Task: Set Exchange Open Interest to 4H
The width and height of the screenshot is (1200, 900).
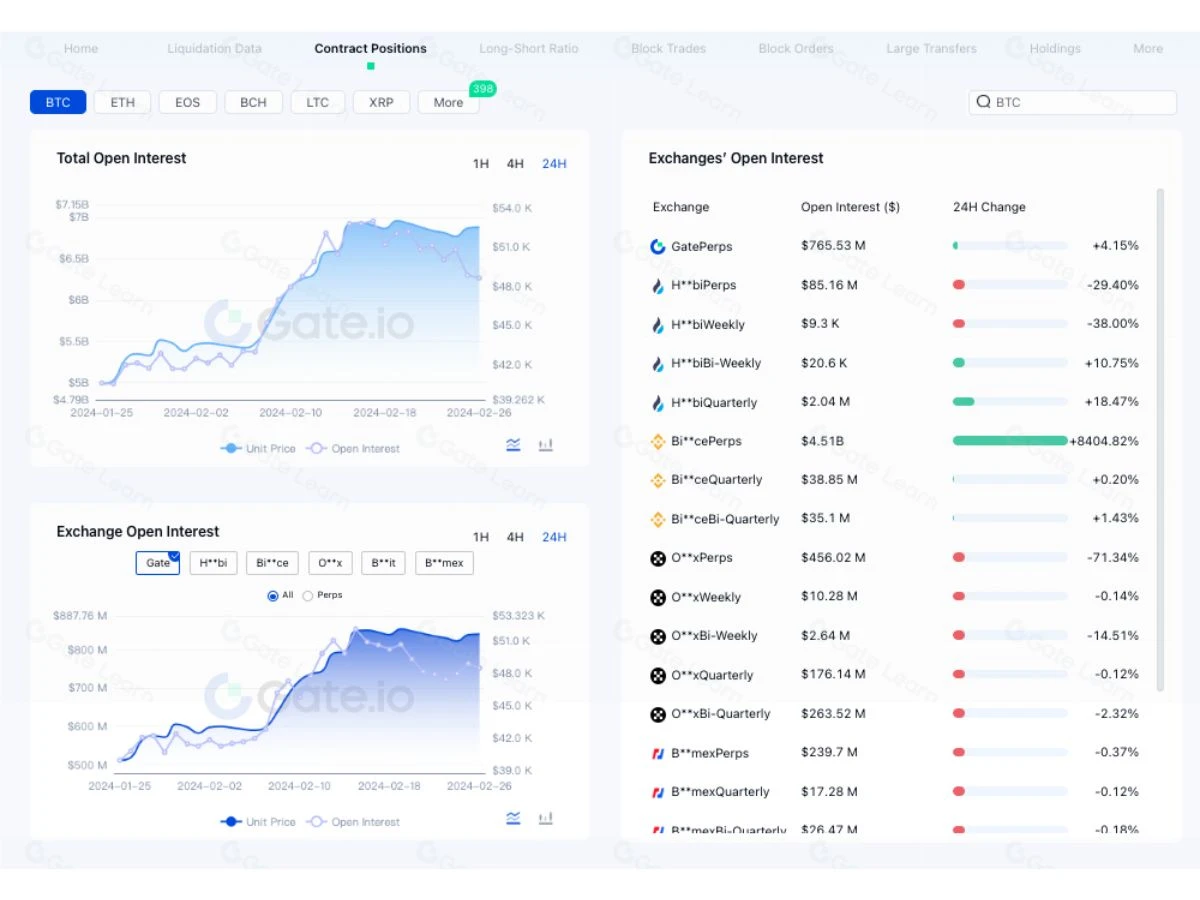Action: [515, 537]
